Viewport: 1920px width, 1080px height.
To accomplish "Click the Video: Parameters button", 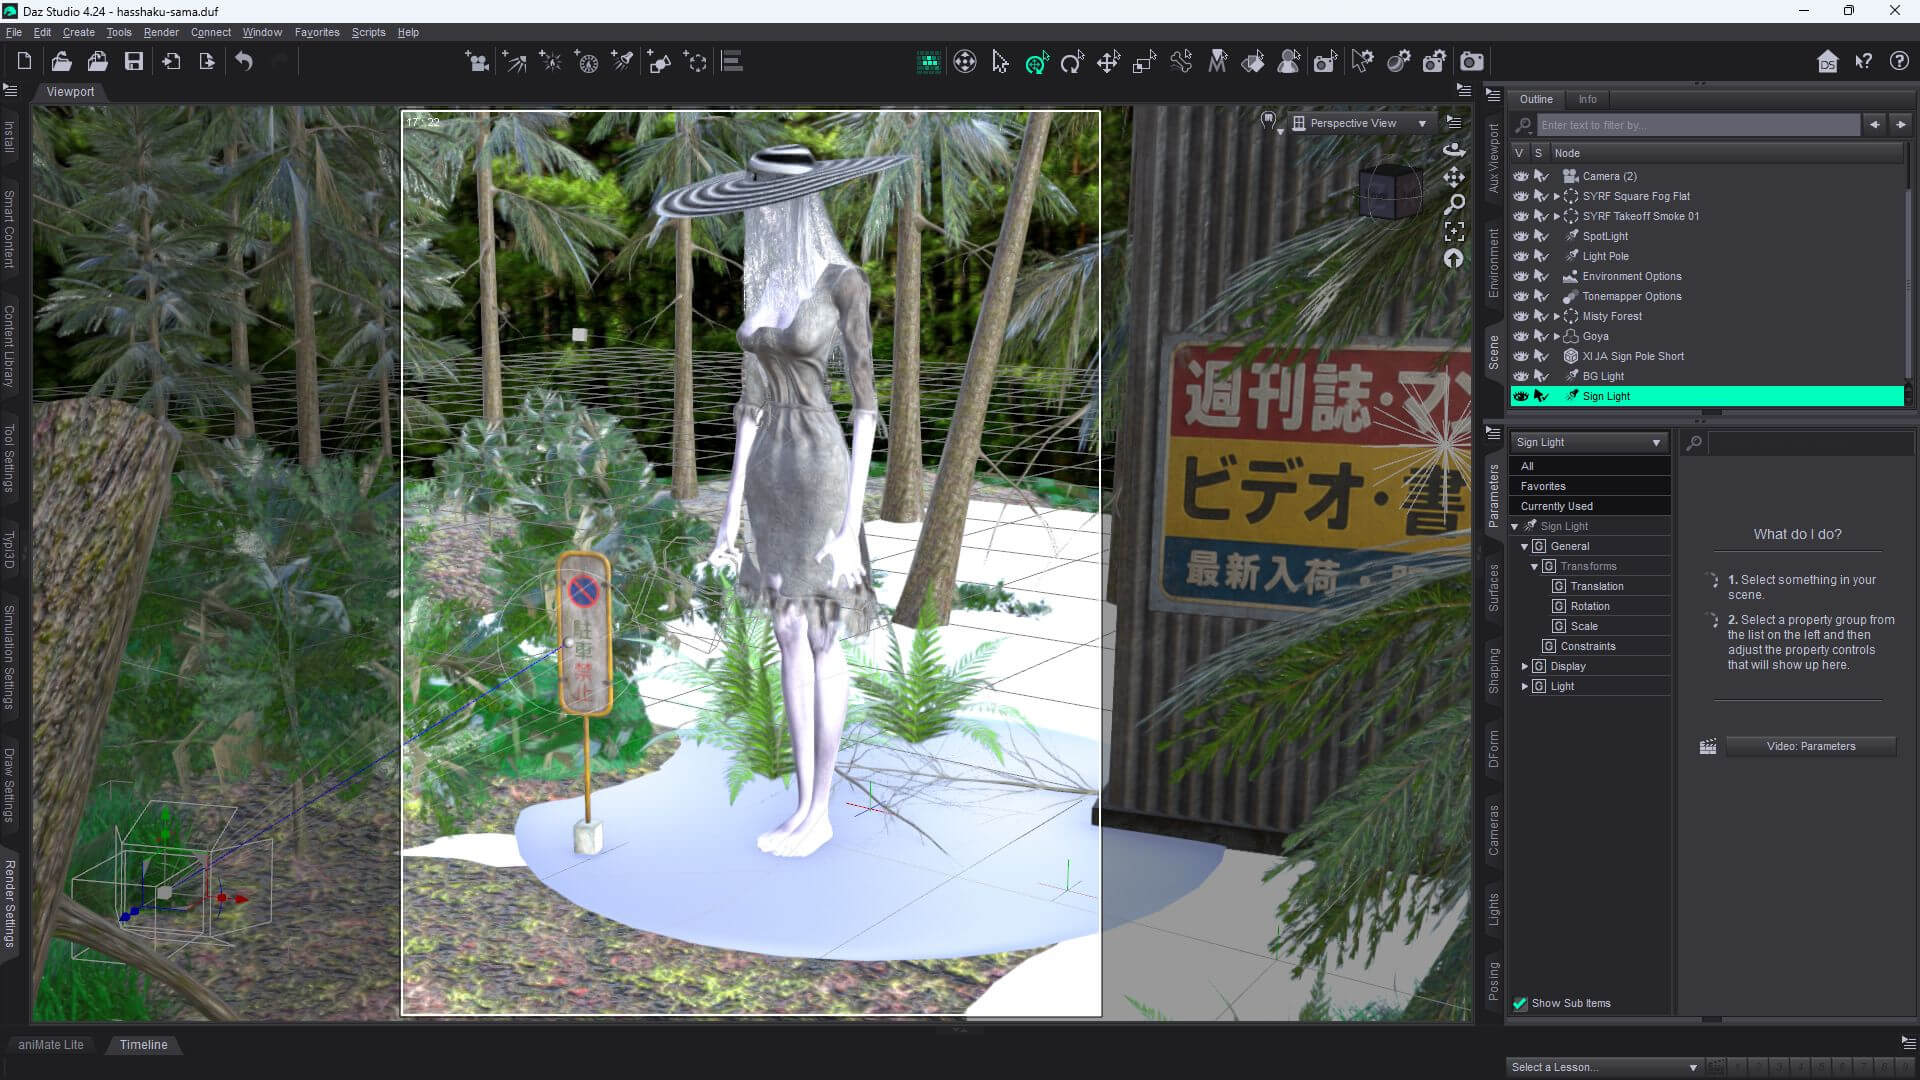I will (1810, 746).
